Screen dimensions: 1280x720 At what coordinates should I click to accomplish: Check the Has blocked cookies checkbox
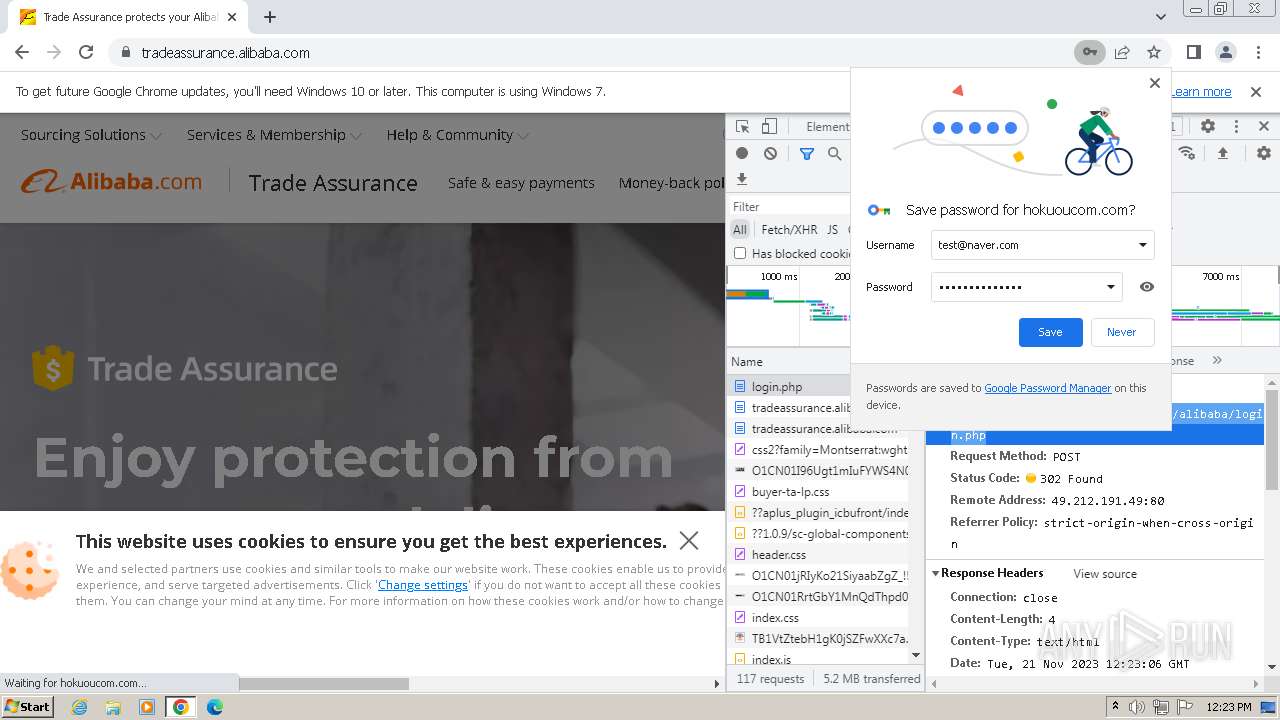(740, 253)
